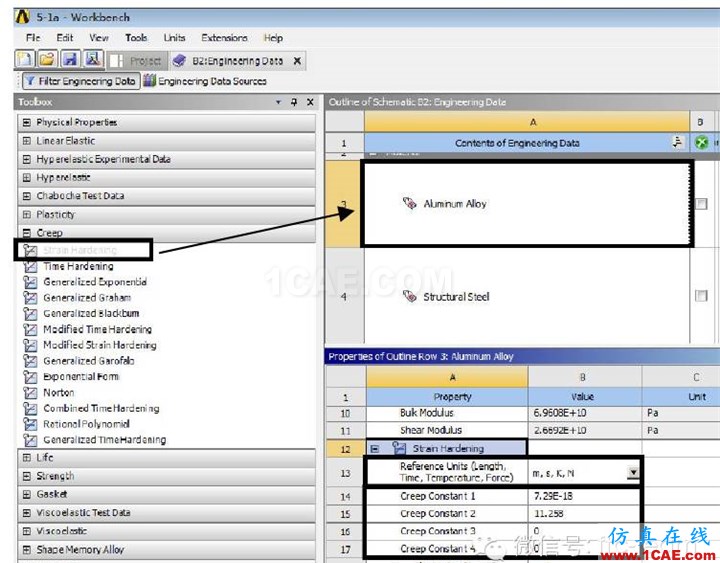The height and width of the screenshot is (563, 720).
Task: Select Exponential Form creep model icon
Action: pos(30,377)
